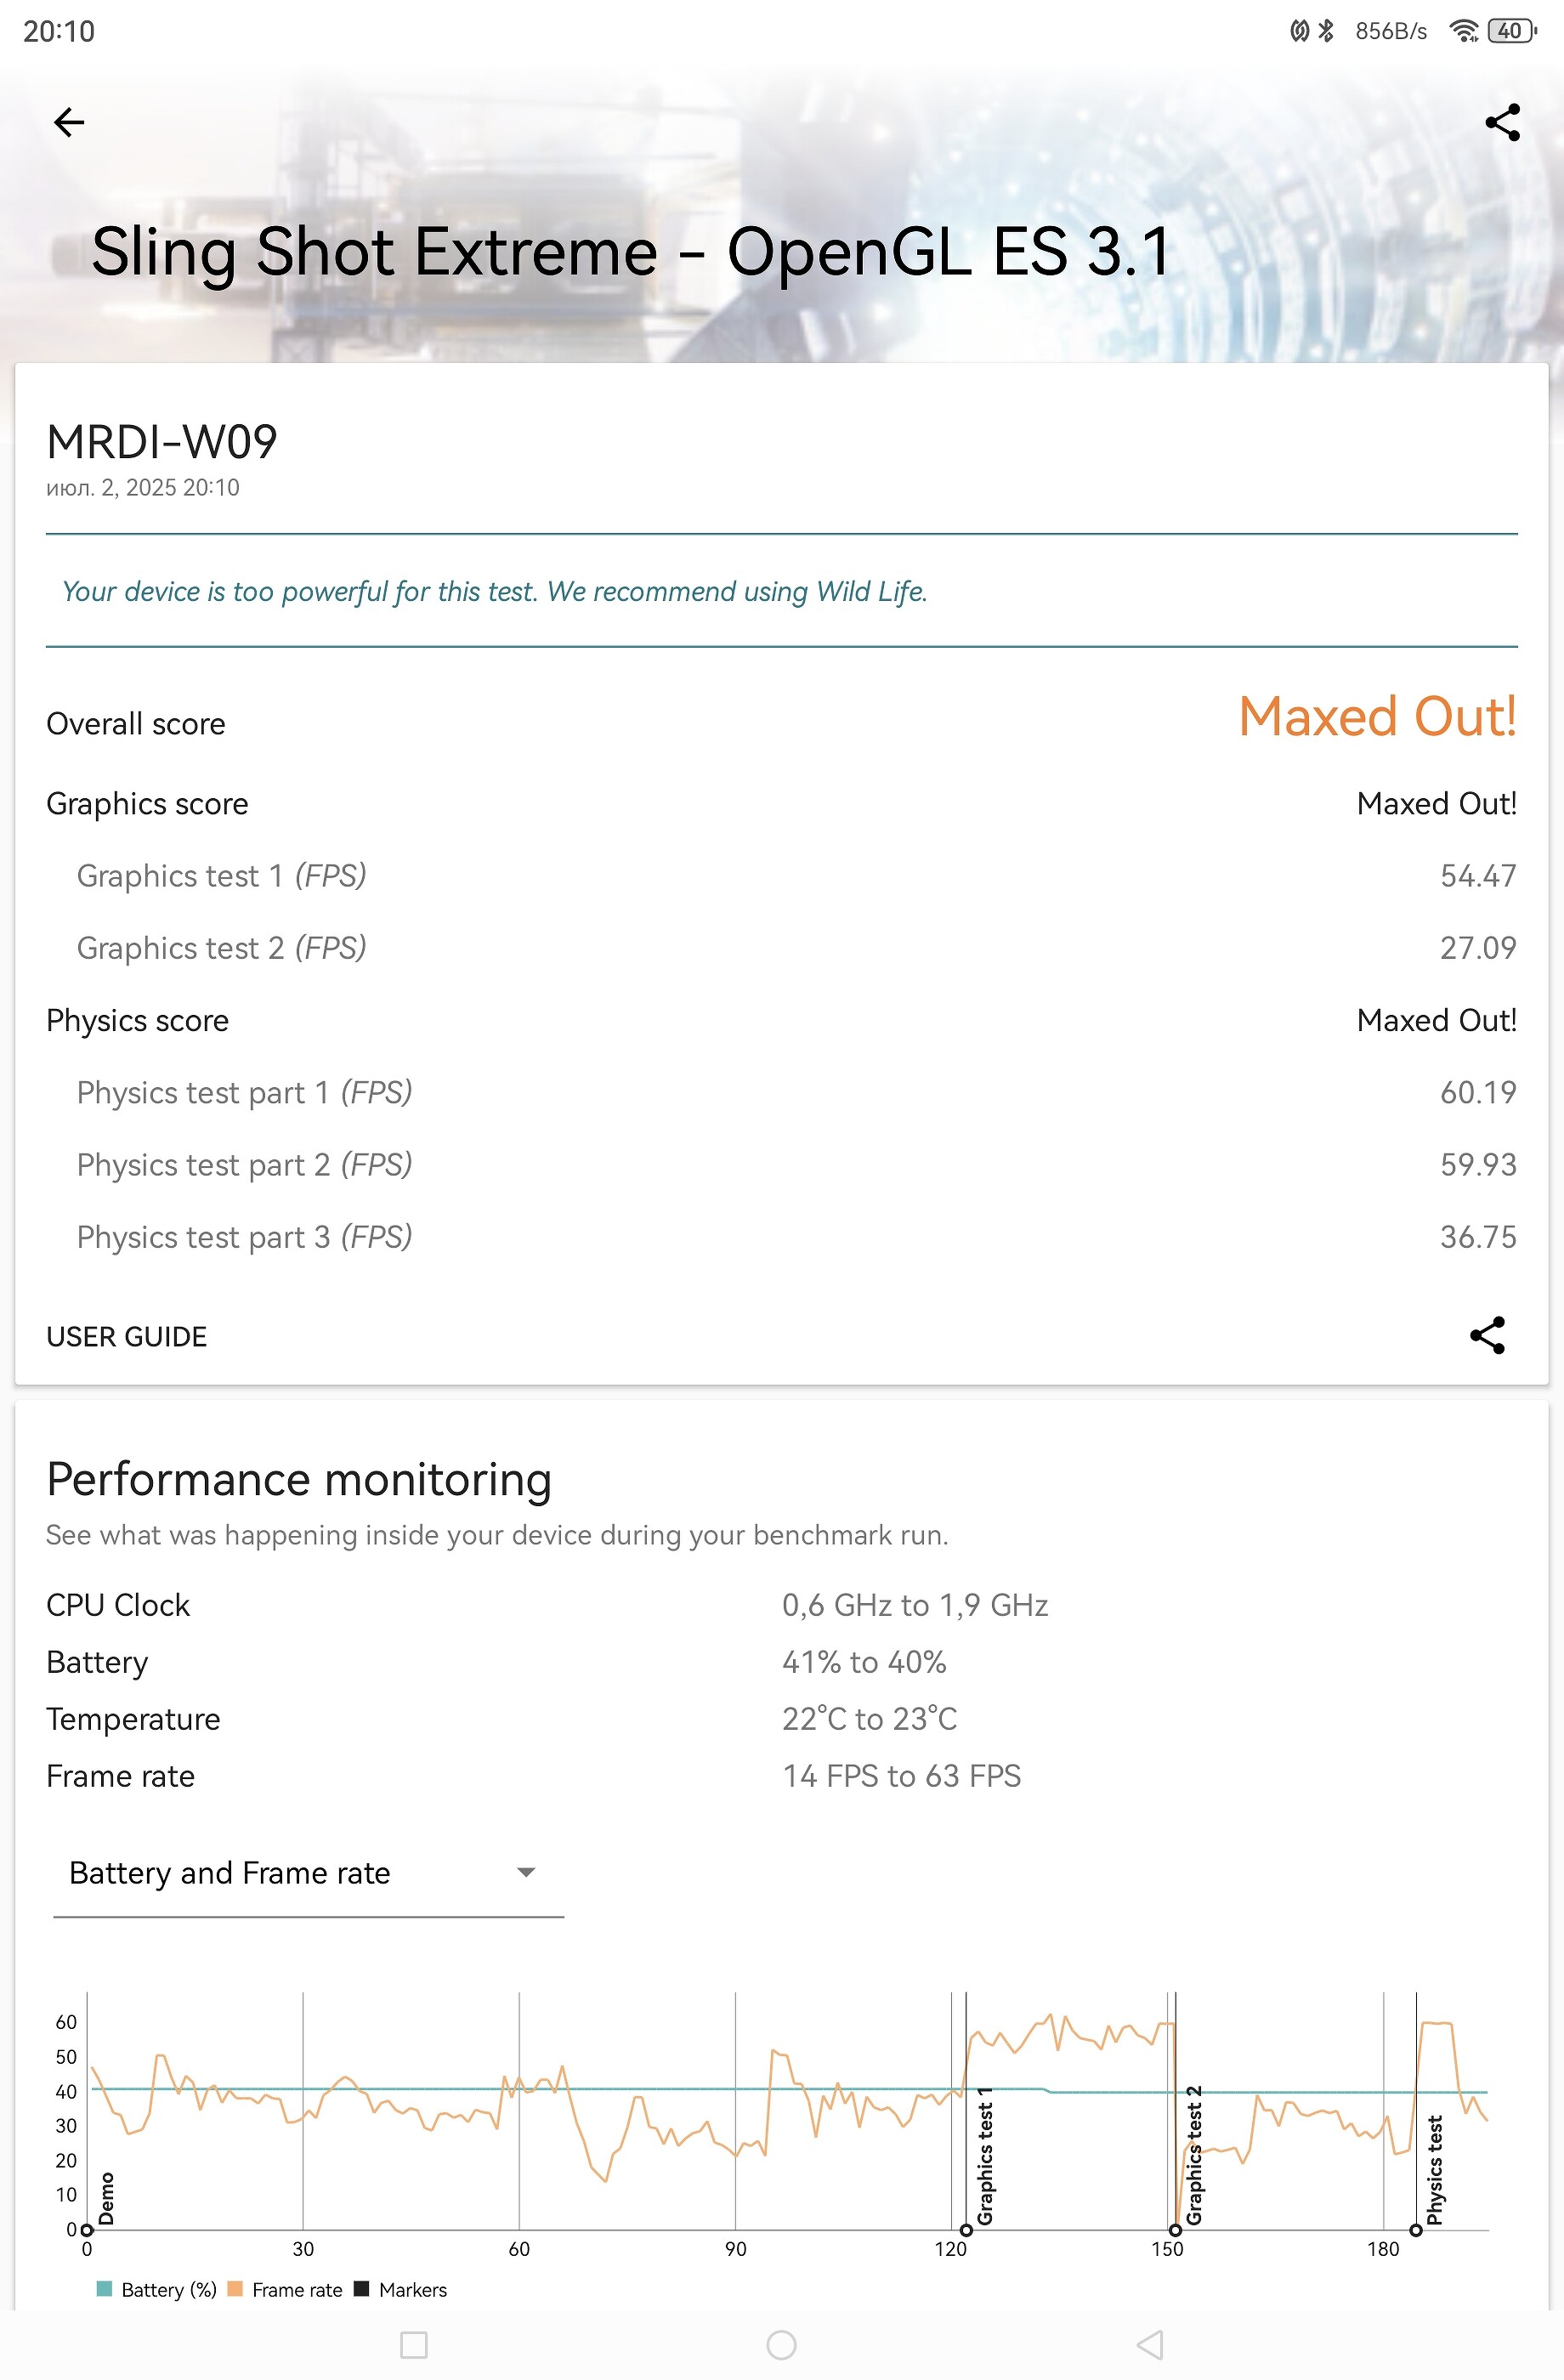Tap the battery indicator in status bar
The height and width of the screenshot is (2380, 1564).
coord(1511,31)
